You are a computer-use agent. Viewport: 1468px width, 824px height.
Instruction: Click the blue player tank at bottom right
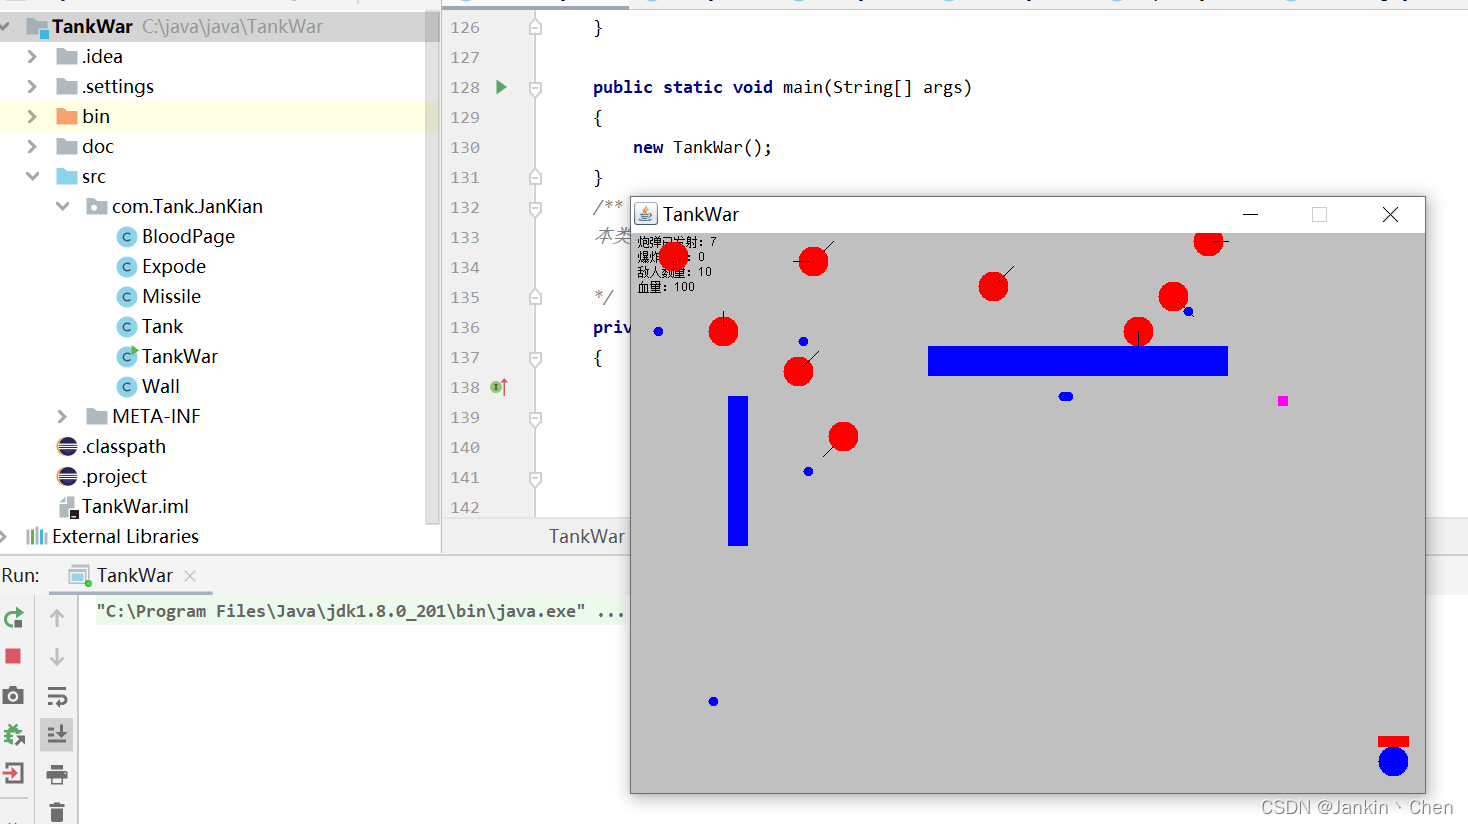coord(1393,761)
